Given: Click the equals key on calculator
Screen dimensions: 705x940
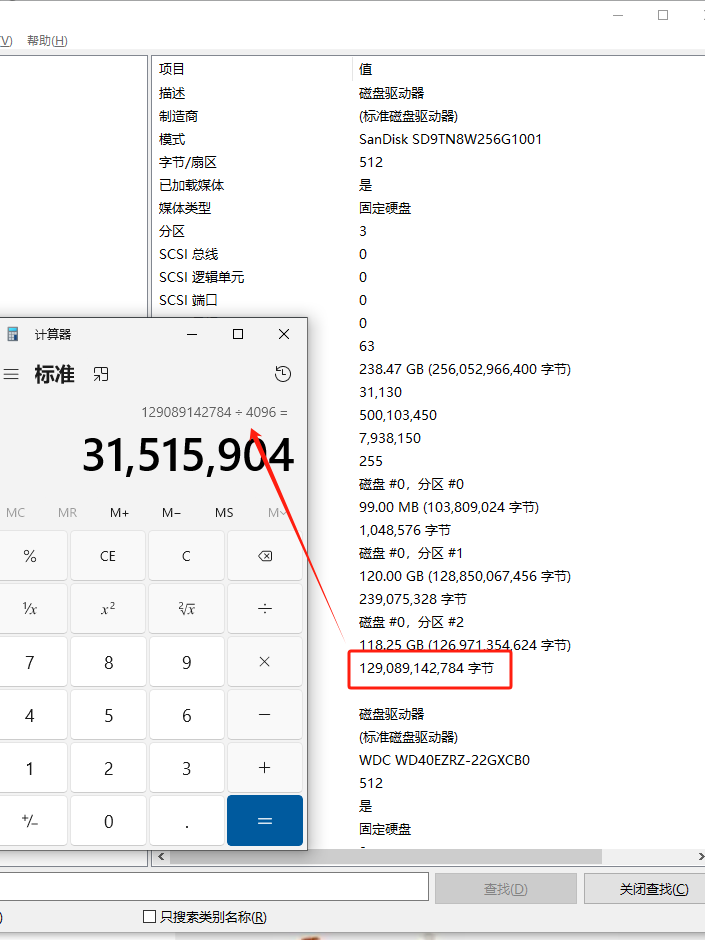Looking at the screenshot, I should [265, 821].
